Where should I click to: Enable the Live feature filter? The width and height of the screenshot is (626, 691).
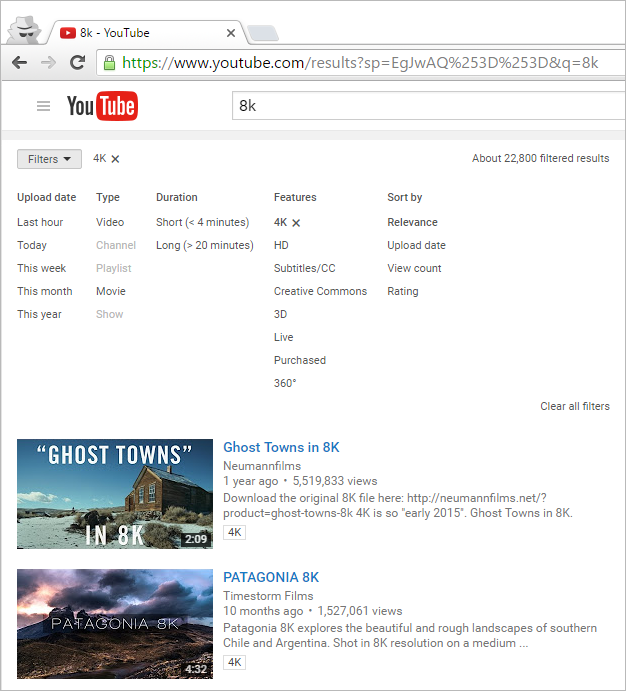[x=283, y=337]
